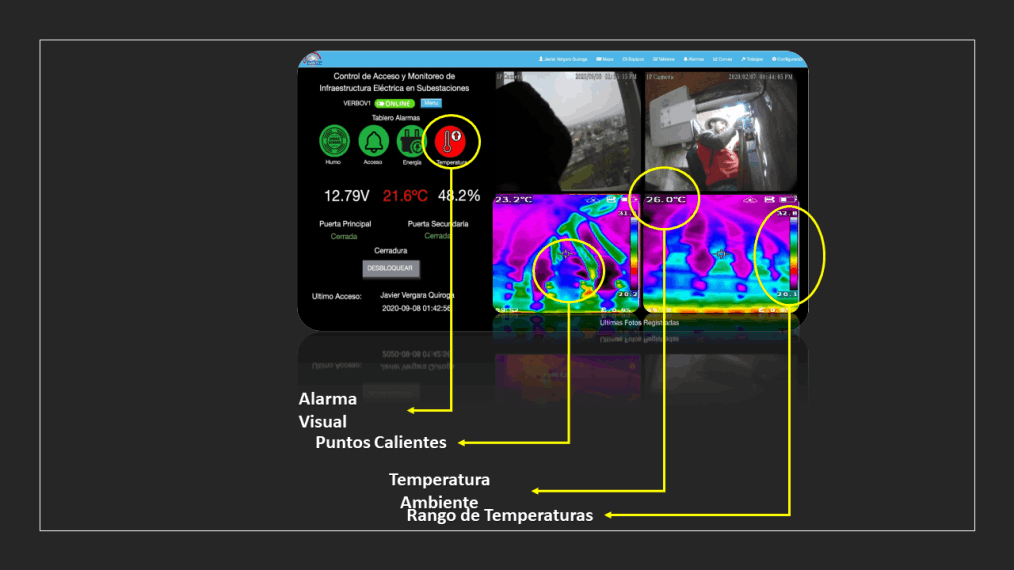This screenshot has width=1014, height=570.
Task: Click the logo in the top-left corner
Action: (313, 59)
